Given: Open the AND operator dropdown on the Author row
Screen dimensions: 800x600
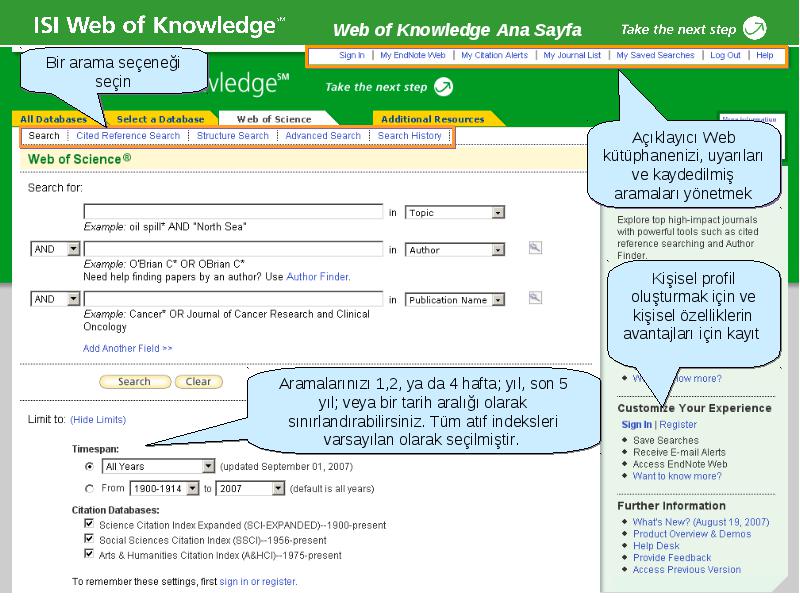Looking at the screenshot, I should [56, 249].
